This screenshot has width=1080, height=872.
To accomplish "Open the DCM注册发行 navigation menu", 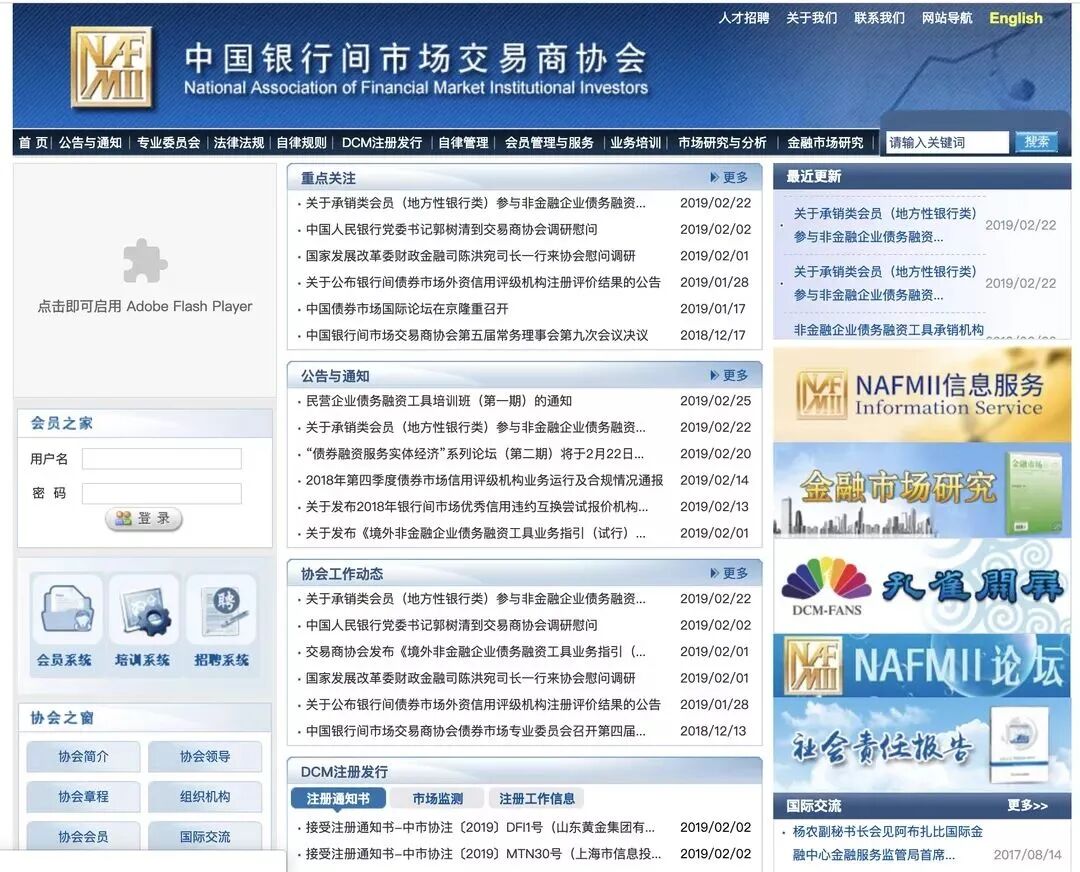I will (385, 141).
